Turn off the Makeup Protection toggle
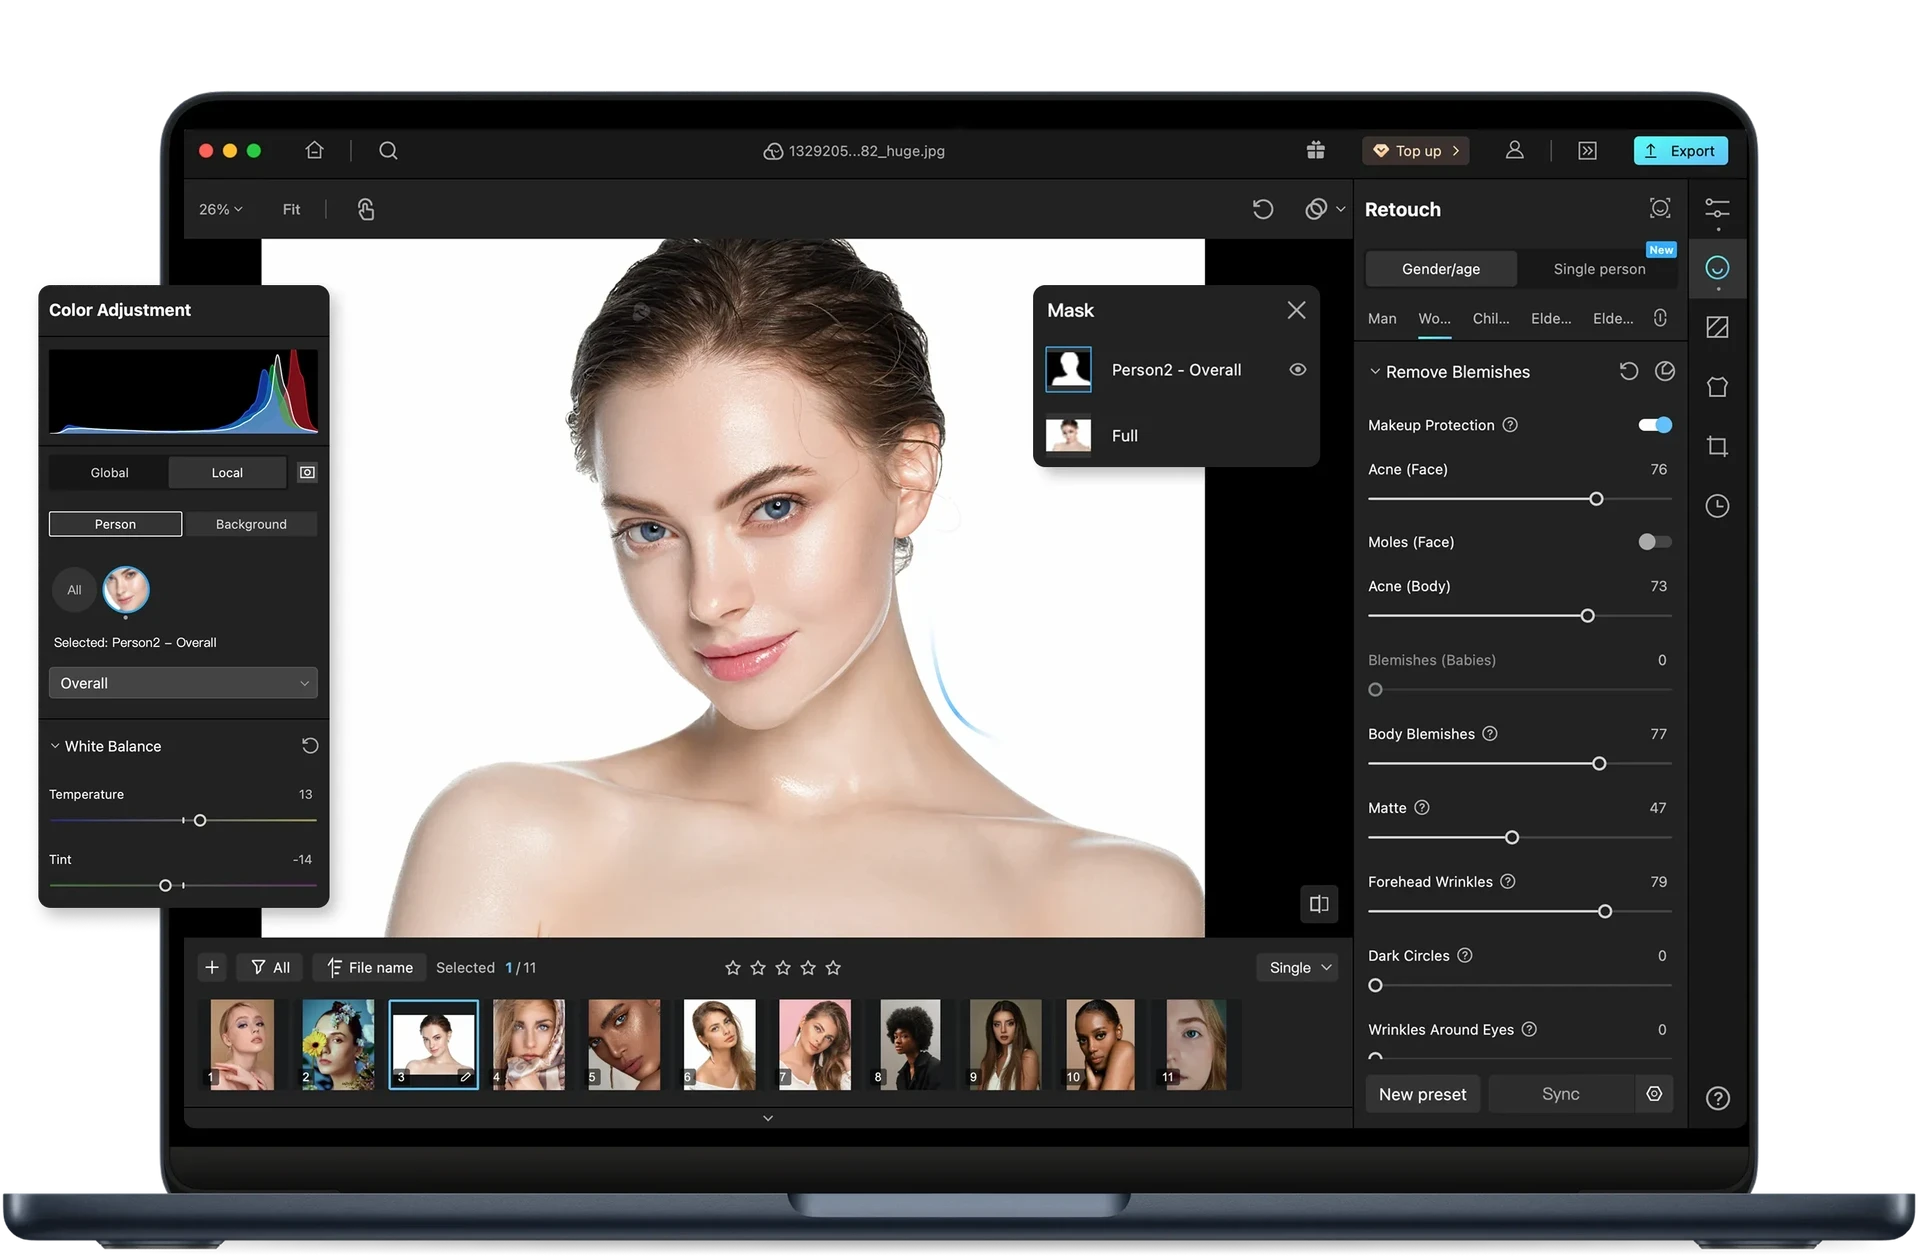Viewport: 1920px width, 1257px height. (x=1654, y=425)
